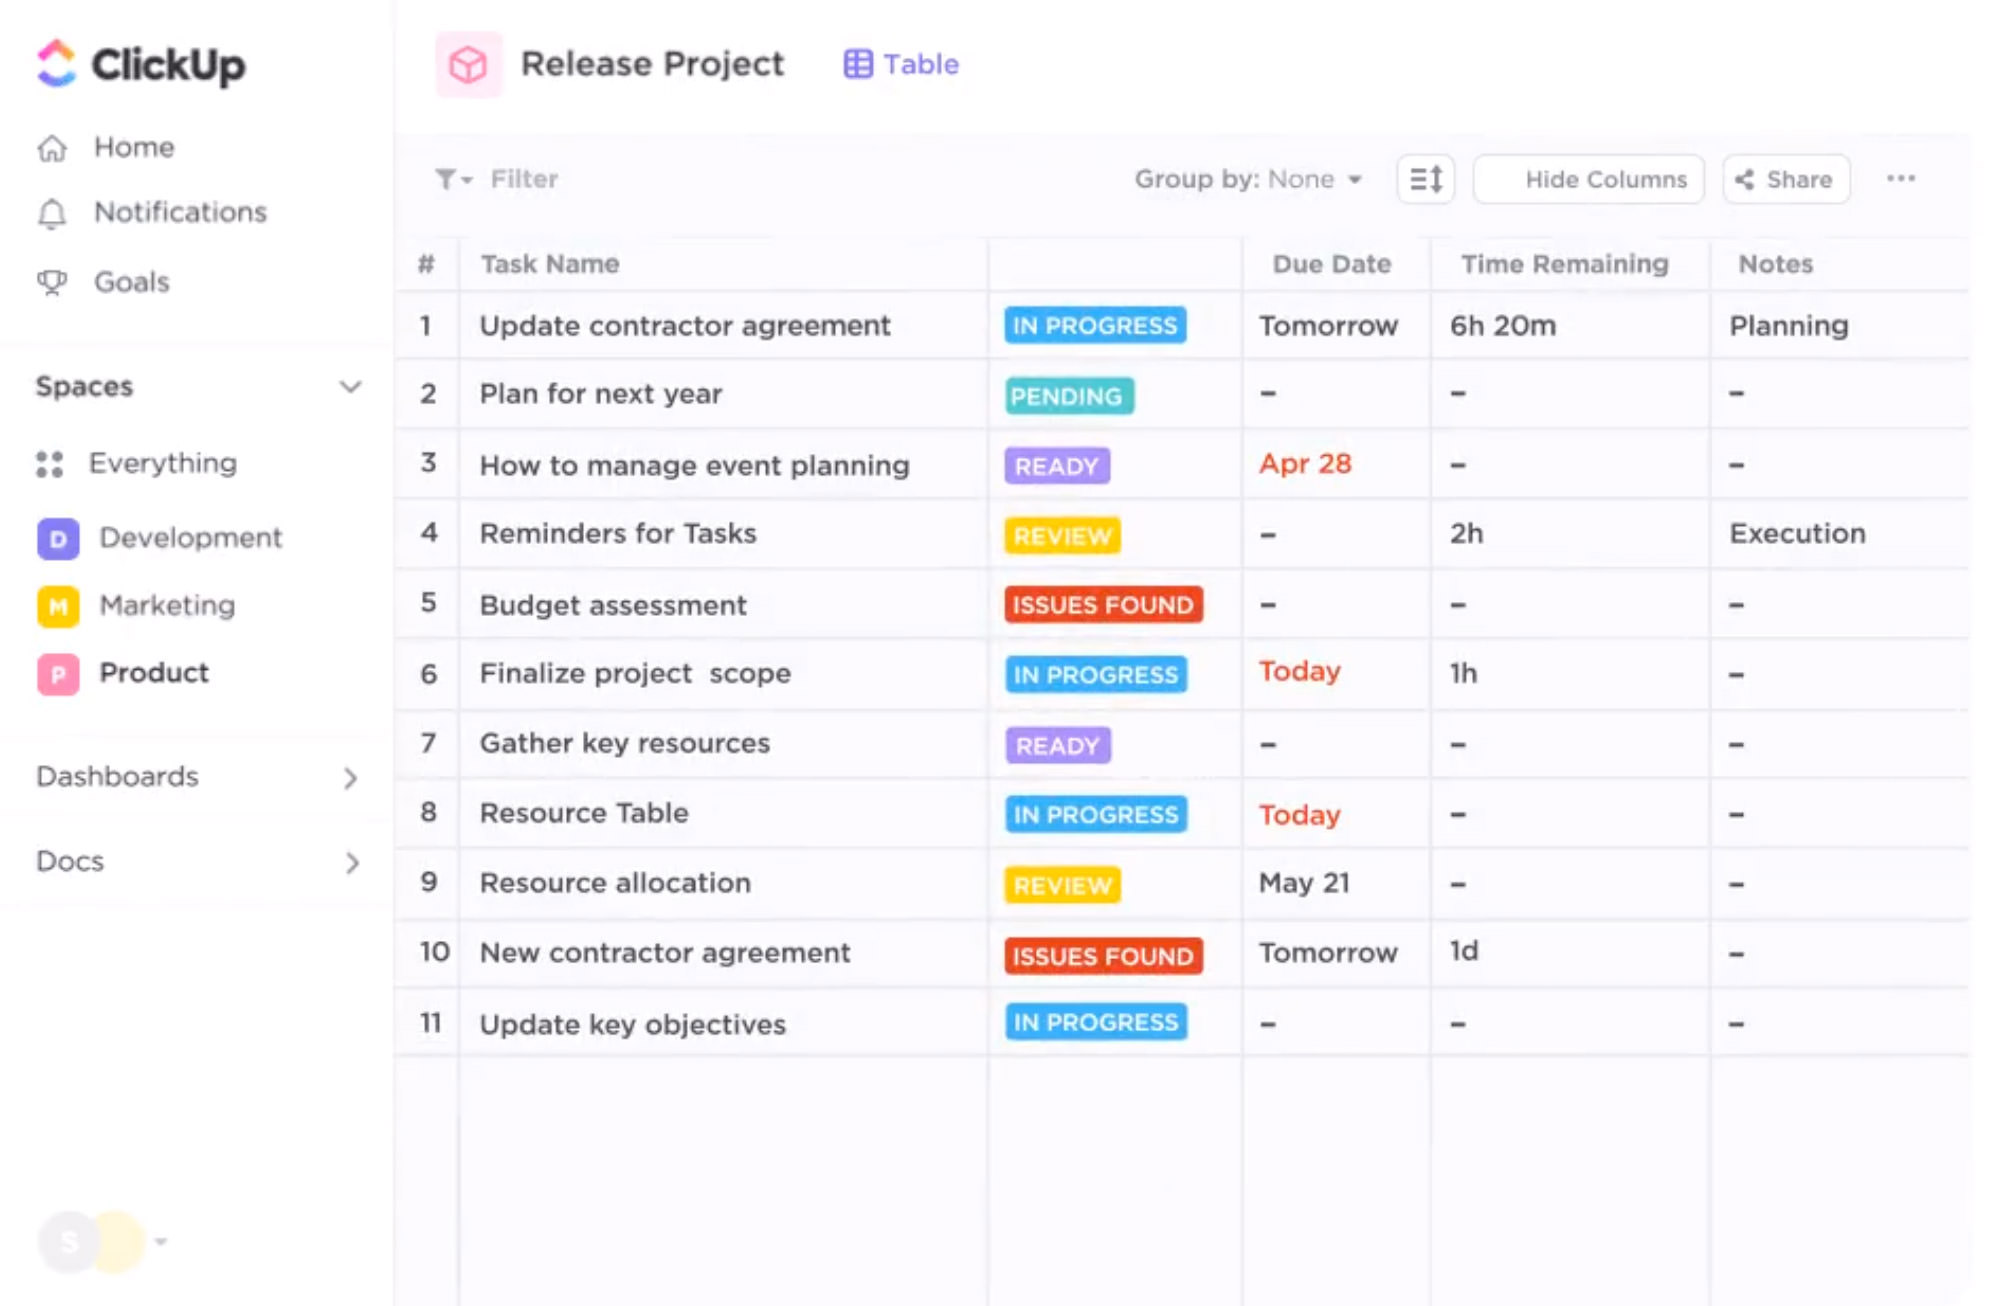Open Goals section
The image size is (1996, 1306).
pos(130,280)
